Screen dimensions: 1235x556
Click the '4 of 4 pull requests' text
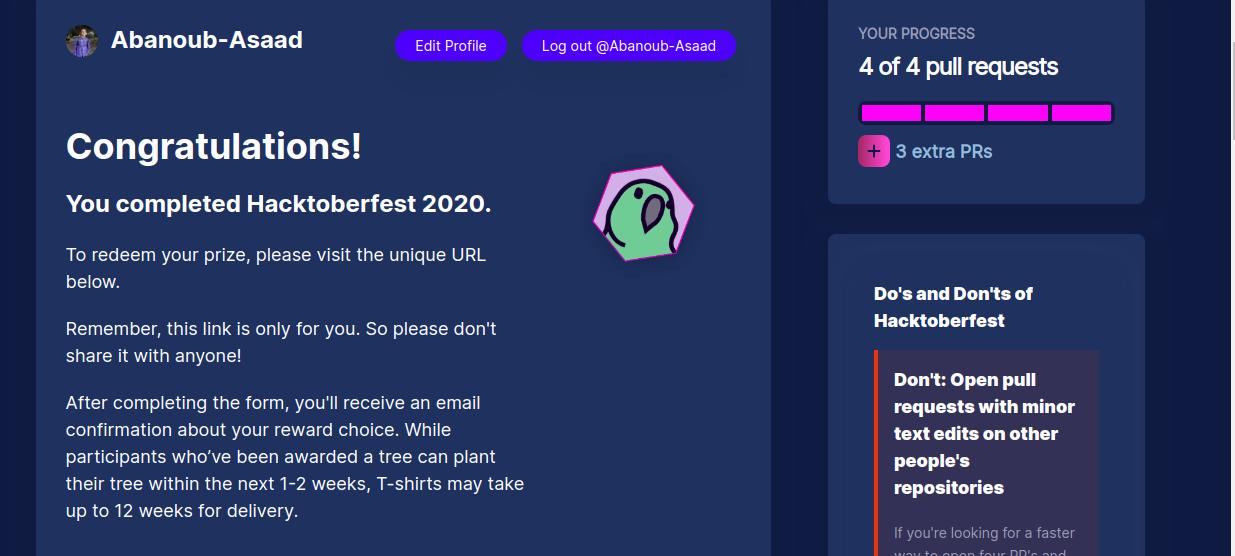point(958,67)
